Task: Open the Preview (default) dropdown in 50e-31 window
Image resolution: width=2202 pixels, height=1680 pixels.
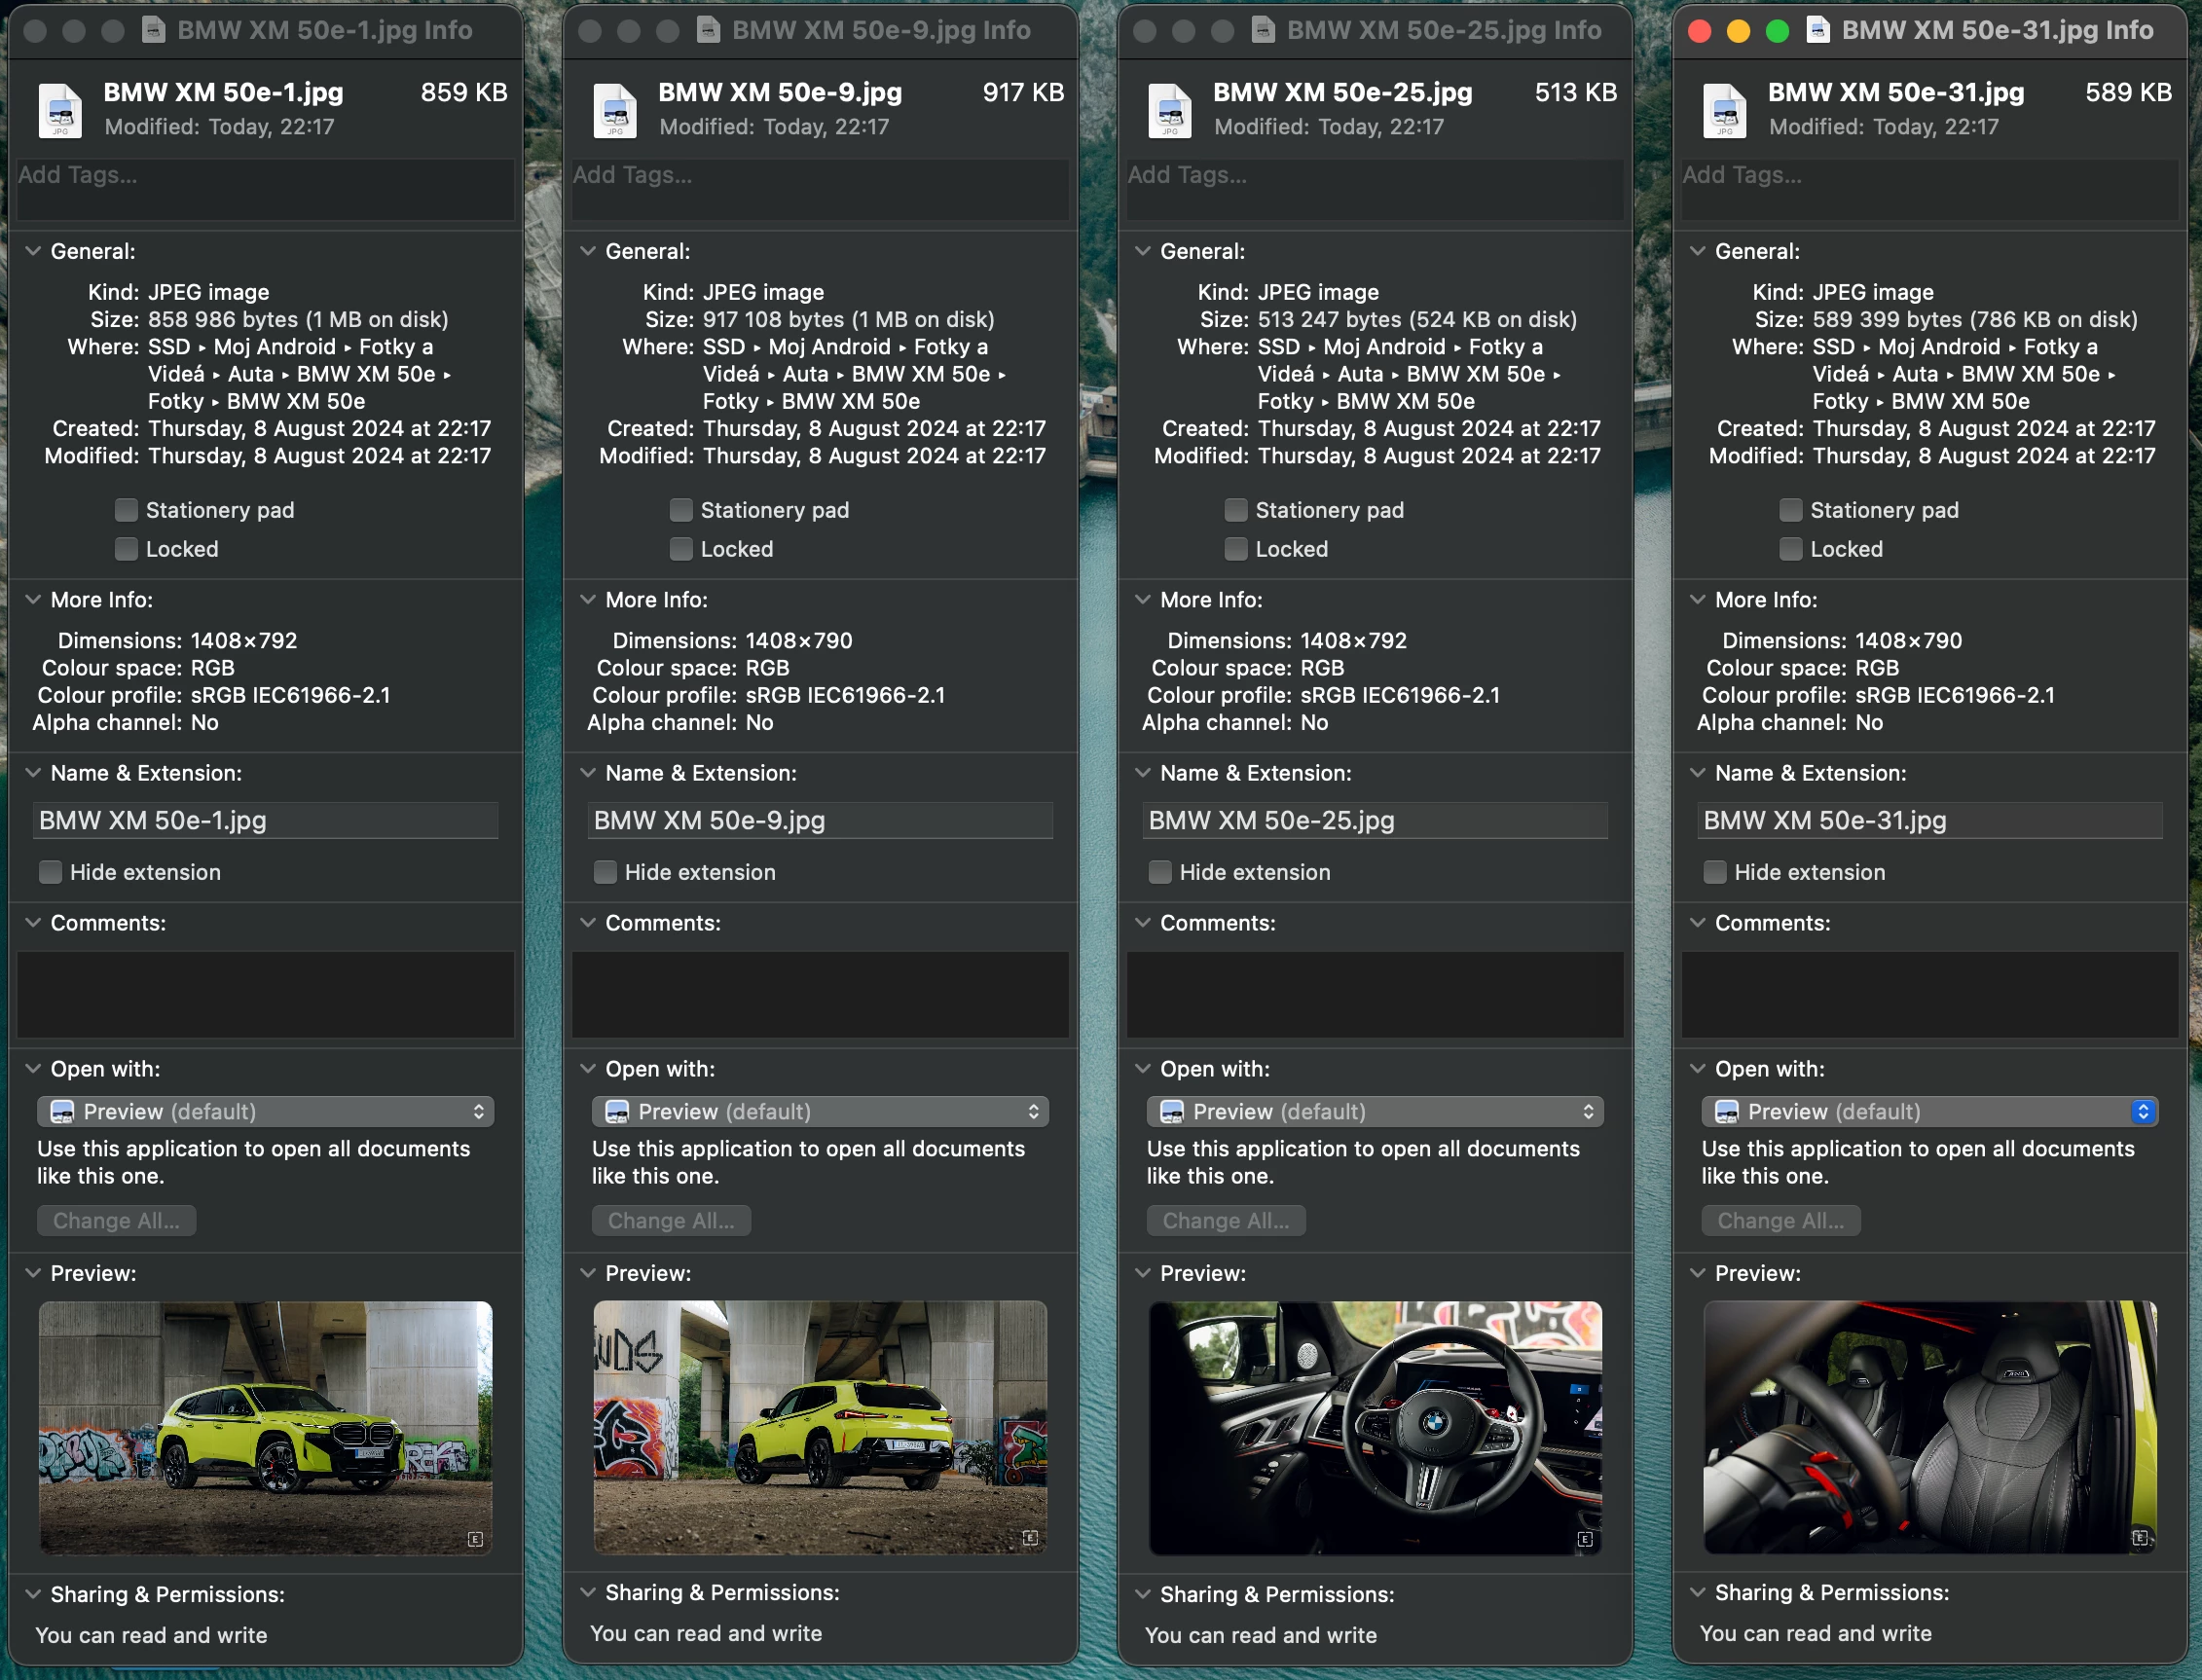Action: coord(1929,1111)
